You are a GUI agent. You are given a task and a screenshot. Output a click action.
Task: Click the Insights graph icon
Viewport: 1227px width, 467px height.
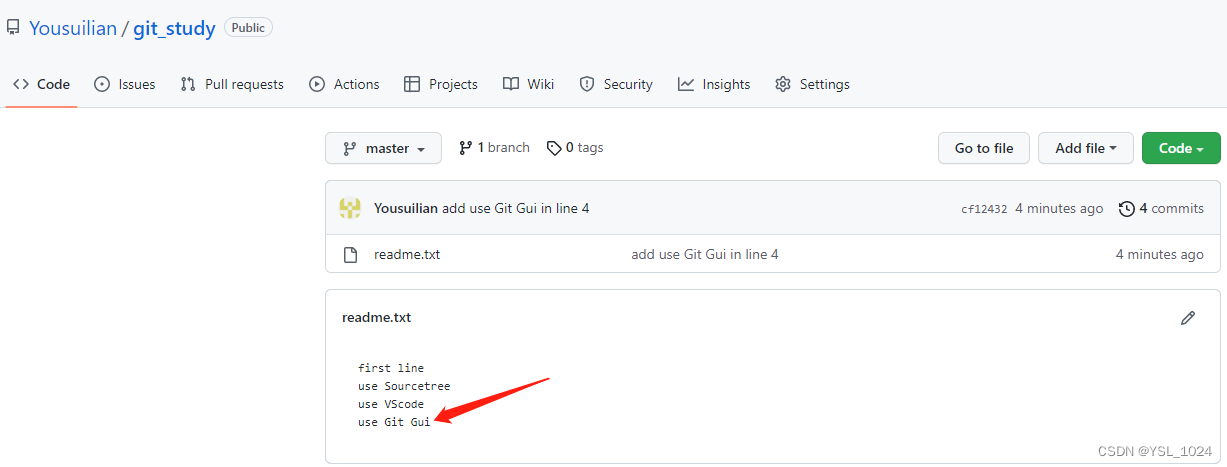[x=686, y=84]
